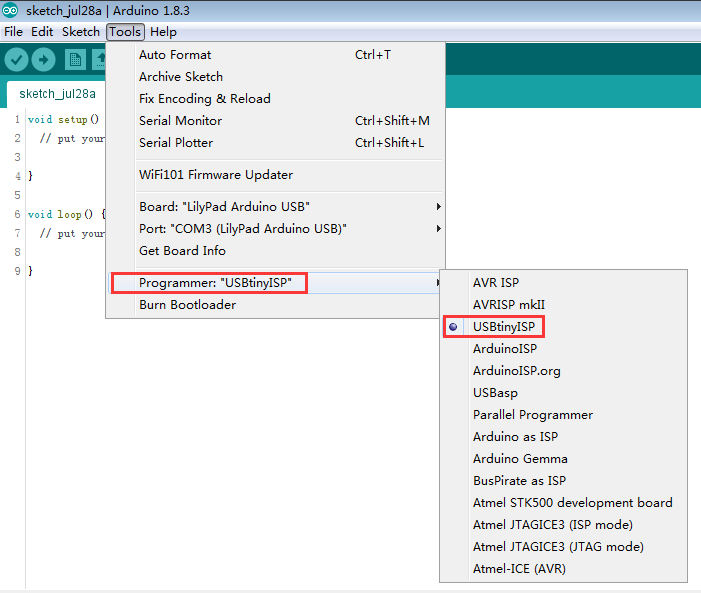The width and height of the screenshot is (701, 593).
Task: Click the Verify checkmark toolbar icon
Action: [x=16, y=60]
